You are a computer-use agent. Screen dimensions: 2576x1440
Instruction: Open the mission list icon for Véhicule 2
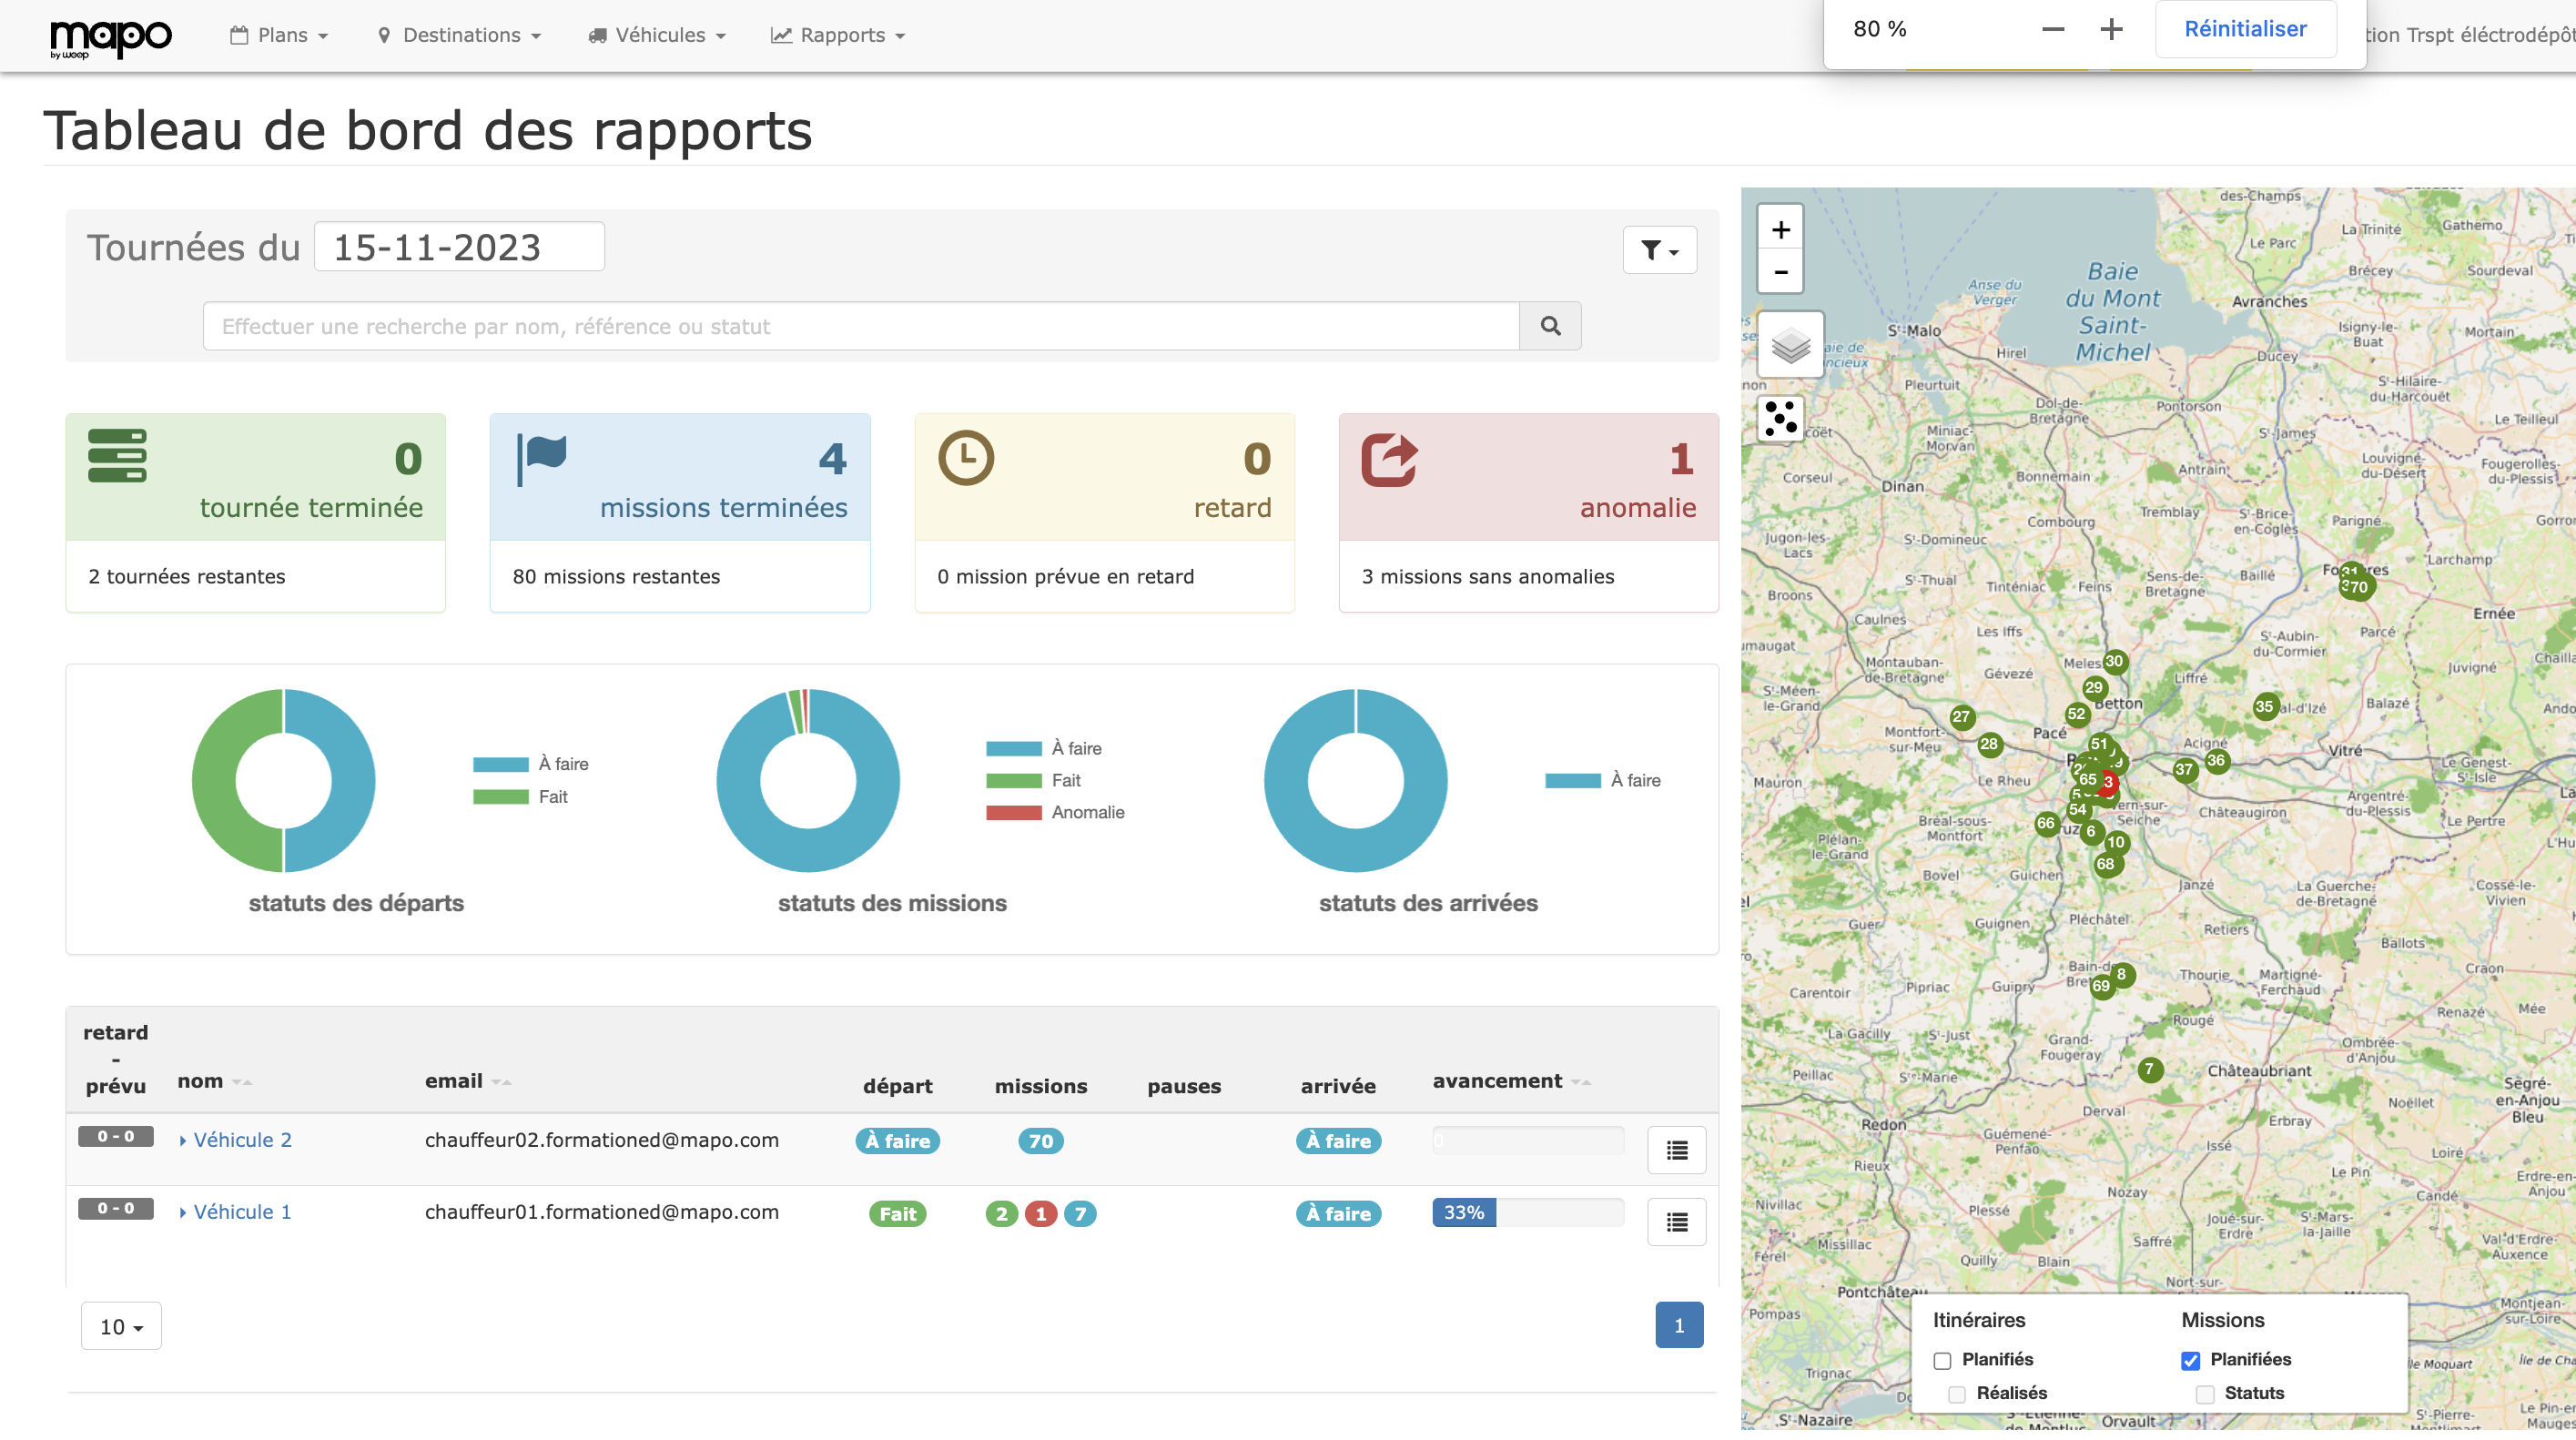click(1675, 1150)
